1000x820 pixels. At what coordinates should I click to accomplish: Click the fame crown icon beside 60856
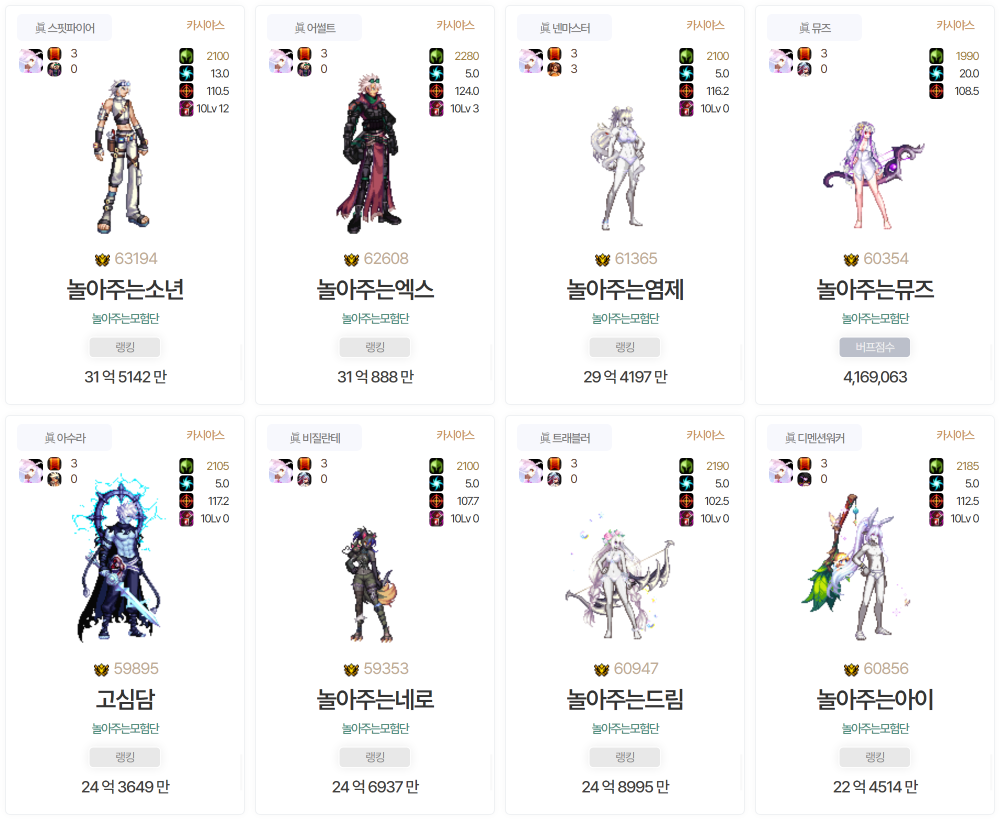(x=851, y=670)
